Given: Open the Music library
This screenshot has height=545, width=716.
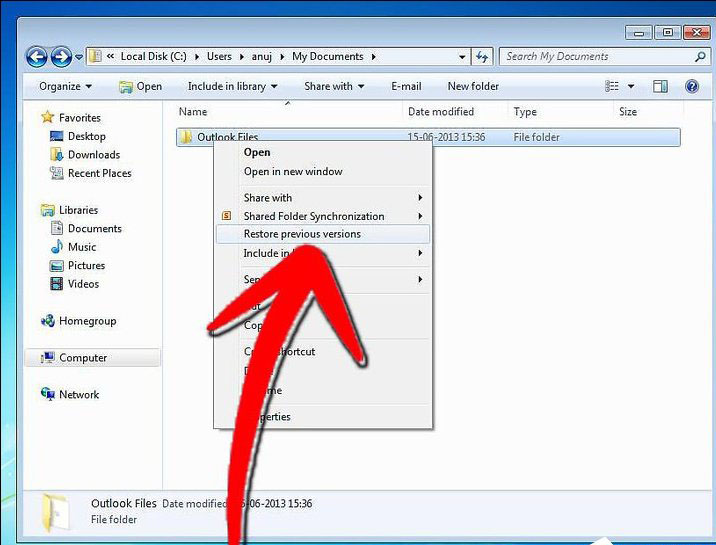Looking at the screenshot, I should point(82,247).
